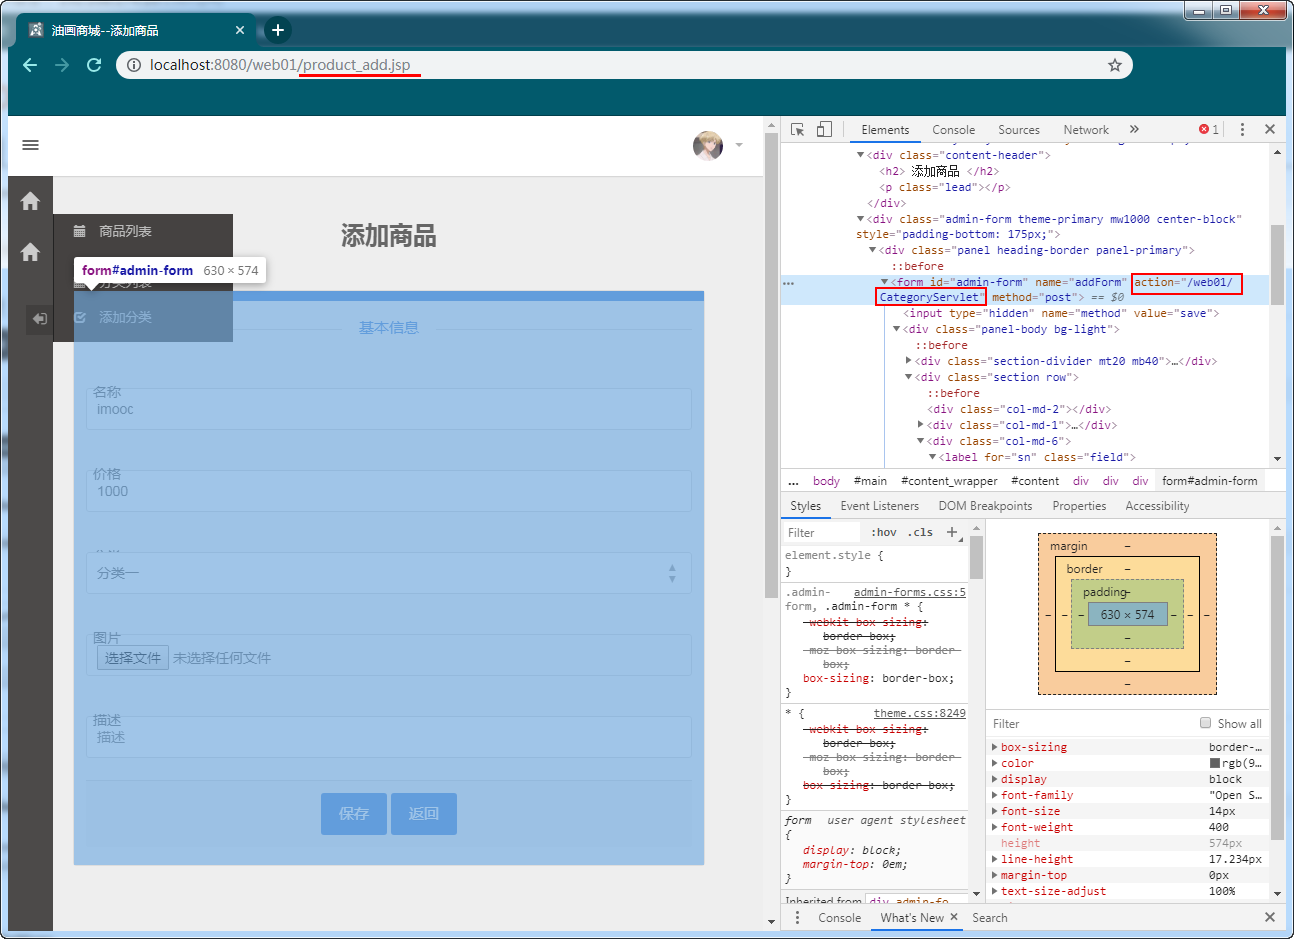
Task: Bookmark this page with the star icon
Action: (x=1115, y=65)
